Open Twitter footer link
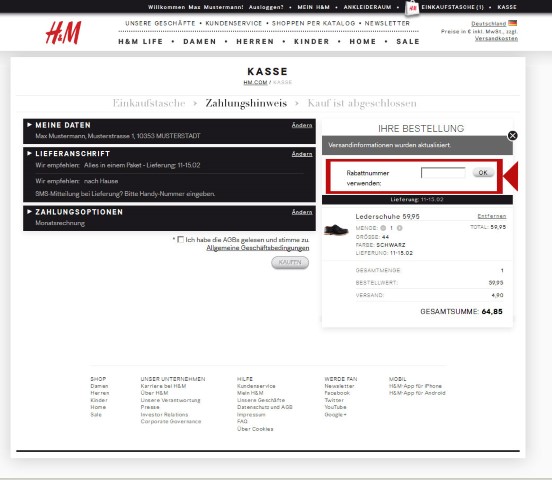The width and height of the screenshot is (552, 480). coord(334,400)
